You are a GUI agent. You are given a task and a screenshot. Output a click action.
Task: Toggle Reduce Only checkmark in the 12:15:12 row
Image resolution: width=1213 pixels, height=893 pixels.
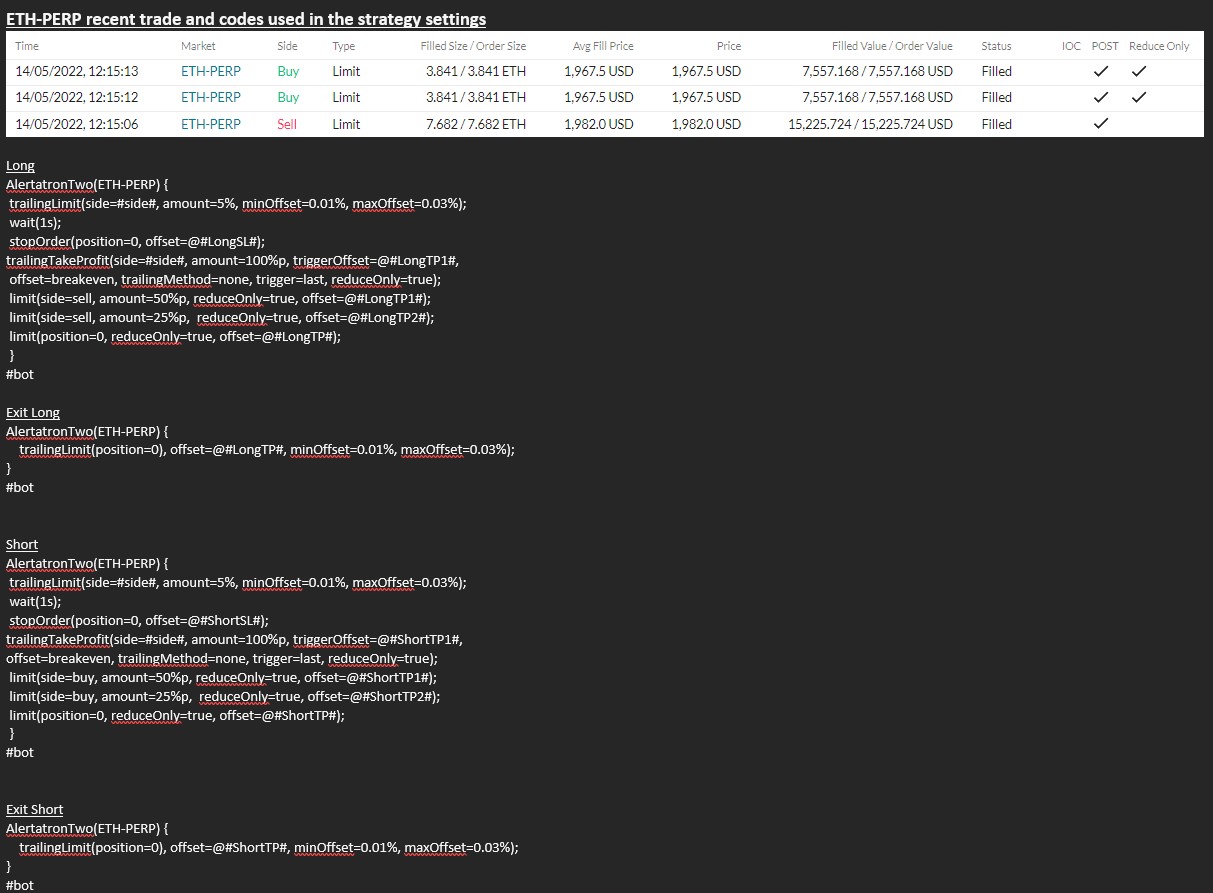tap(1139, 97)
